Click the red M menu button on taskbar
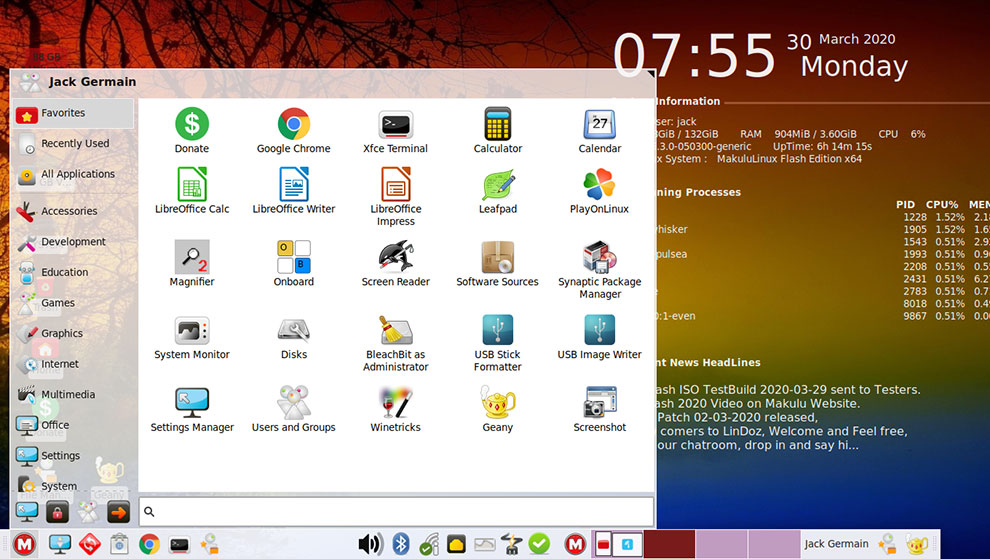 tap(25, 544)
